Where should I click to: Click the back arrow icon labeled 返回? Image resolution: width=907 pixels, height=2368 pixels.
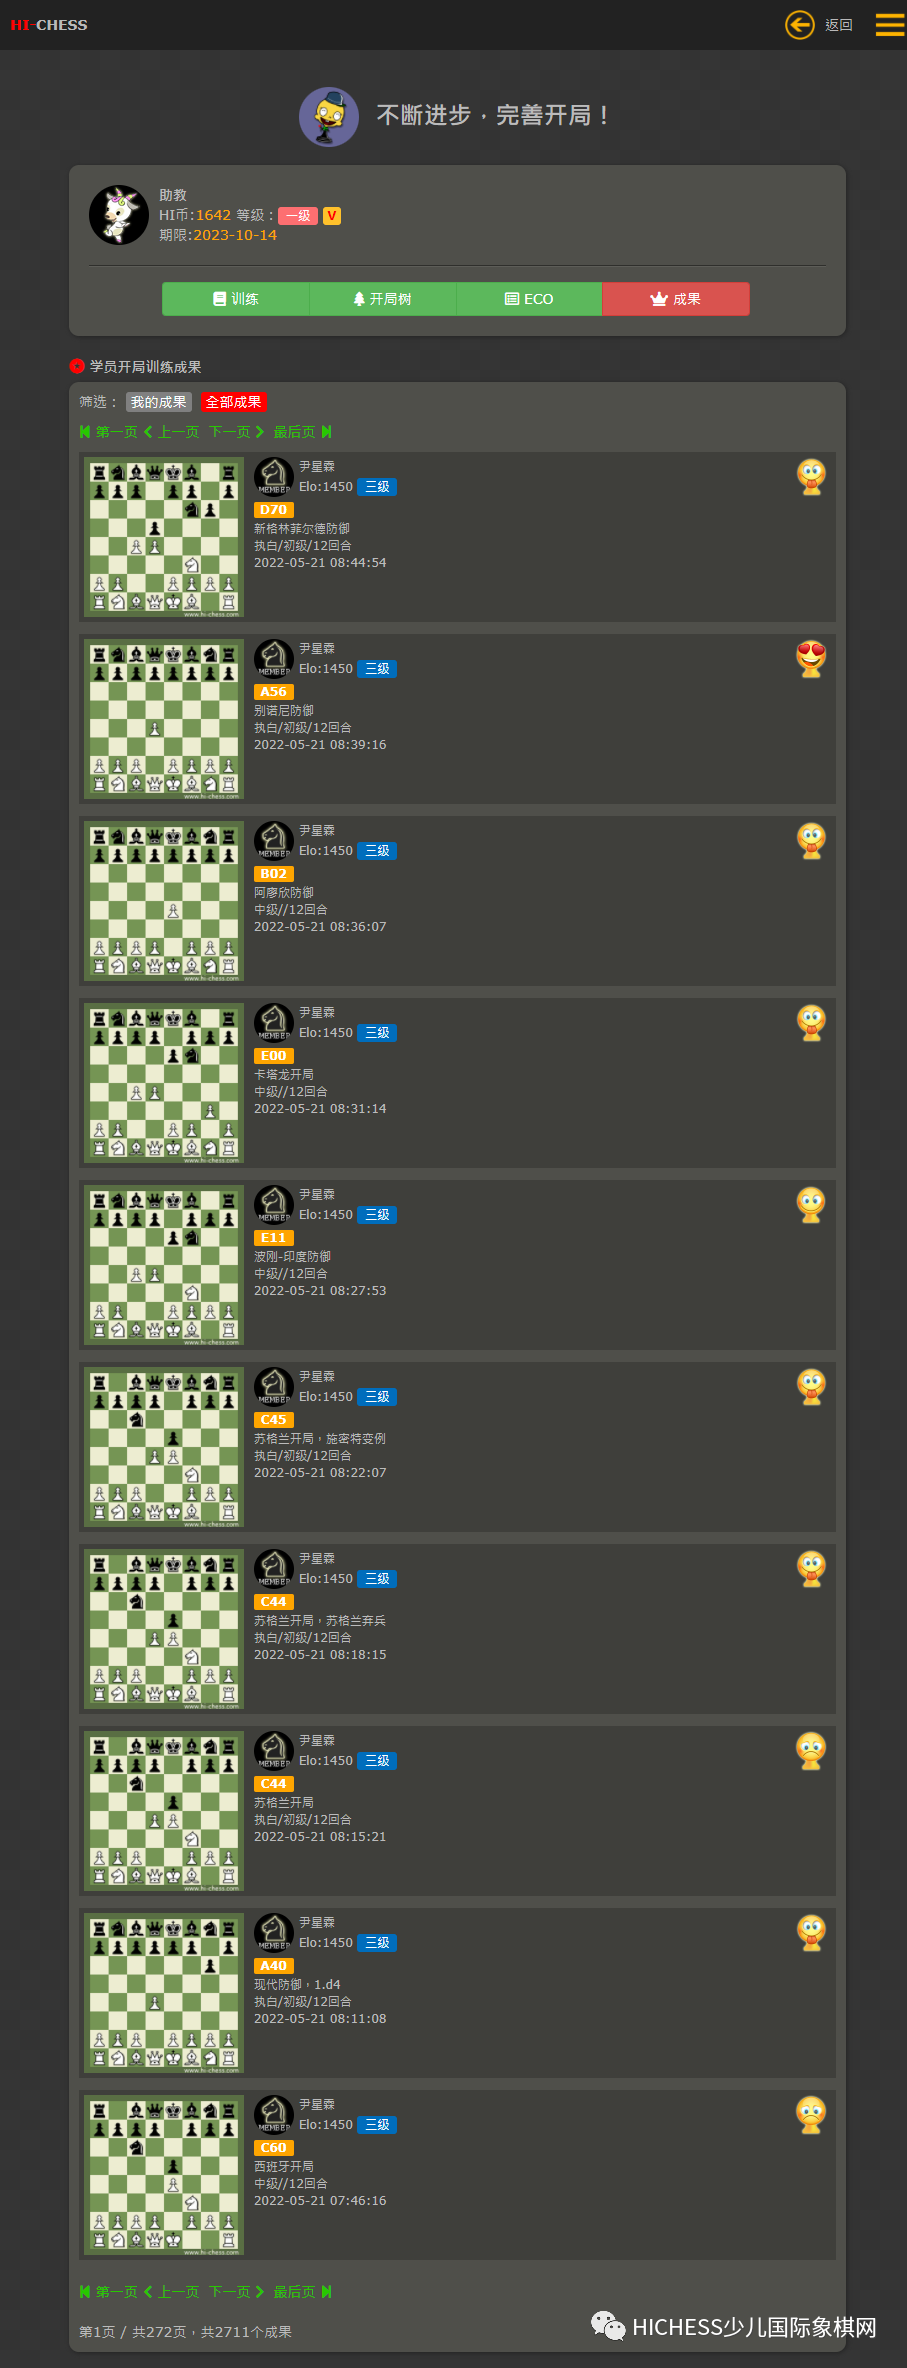tap(800, 25)
